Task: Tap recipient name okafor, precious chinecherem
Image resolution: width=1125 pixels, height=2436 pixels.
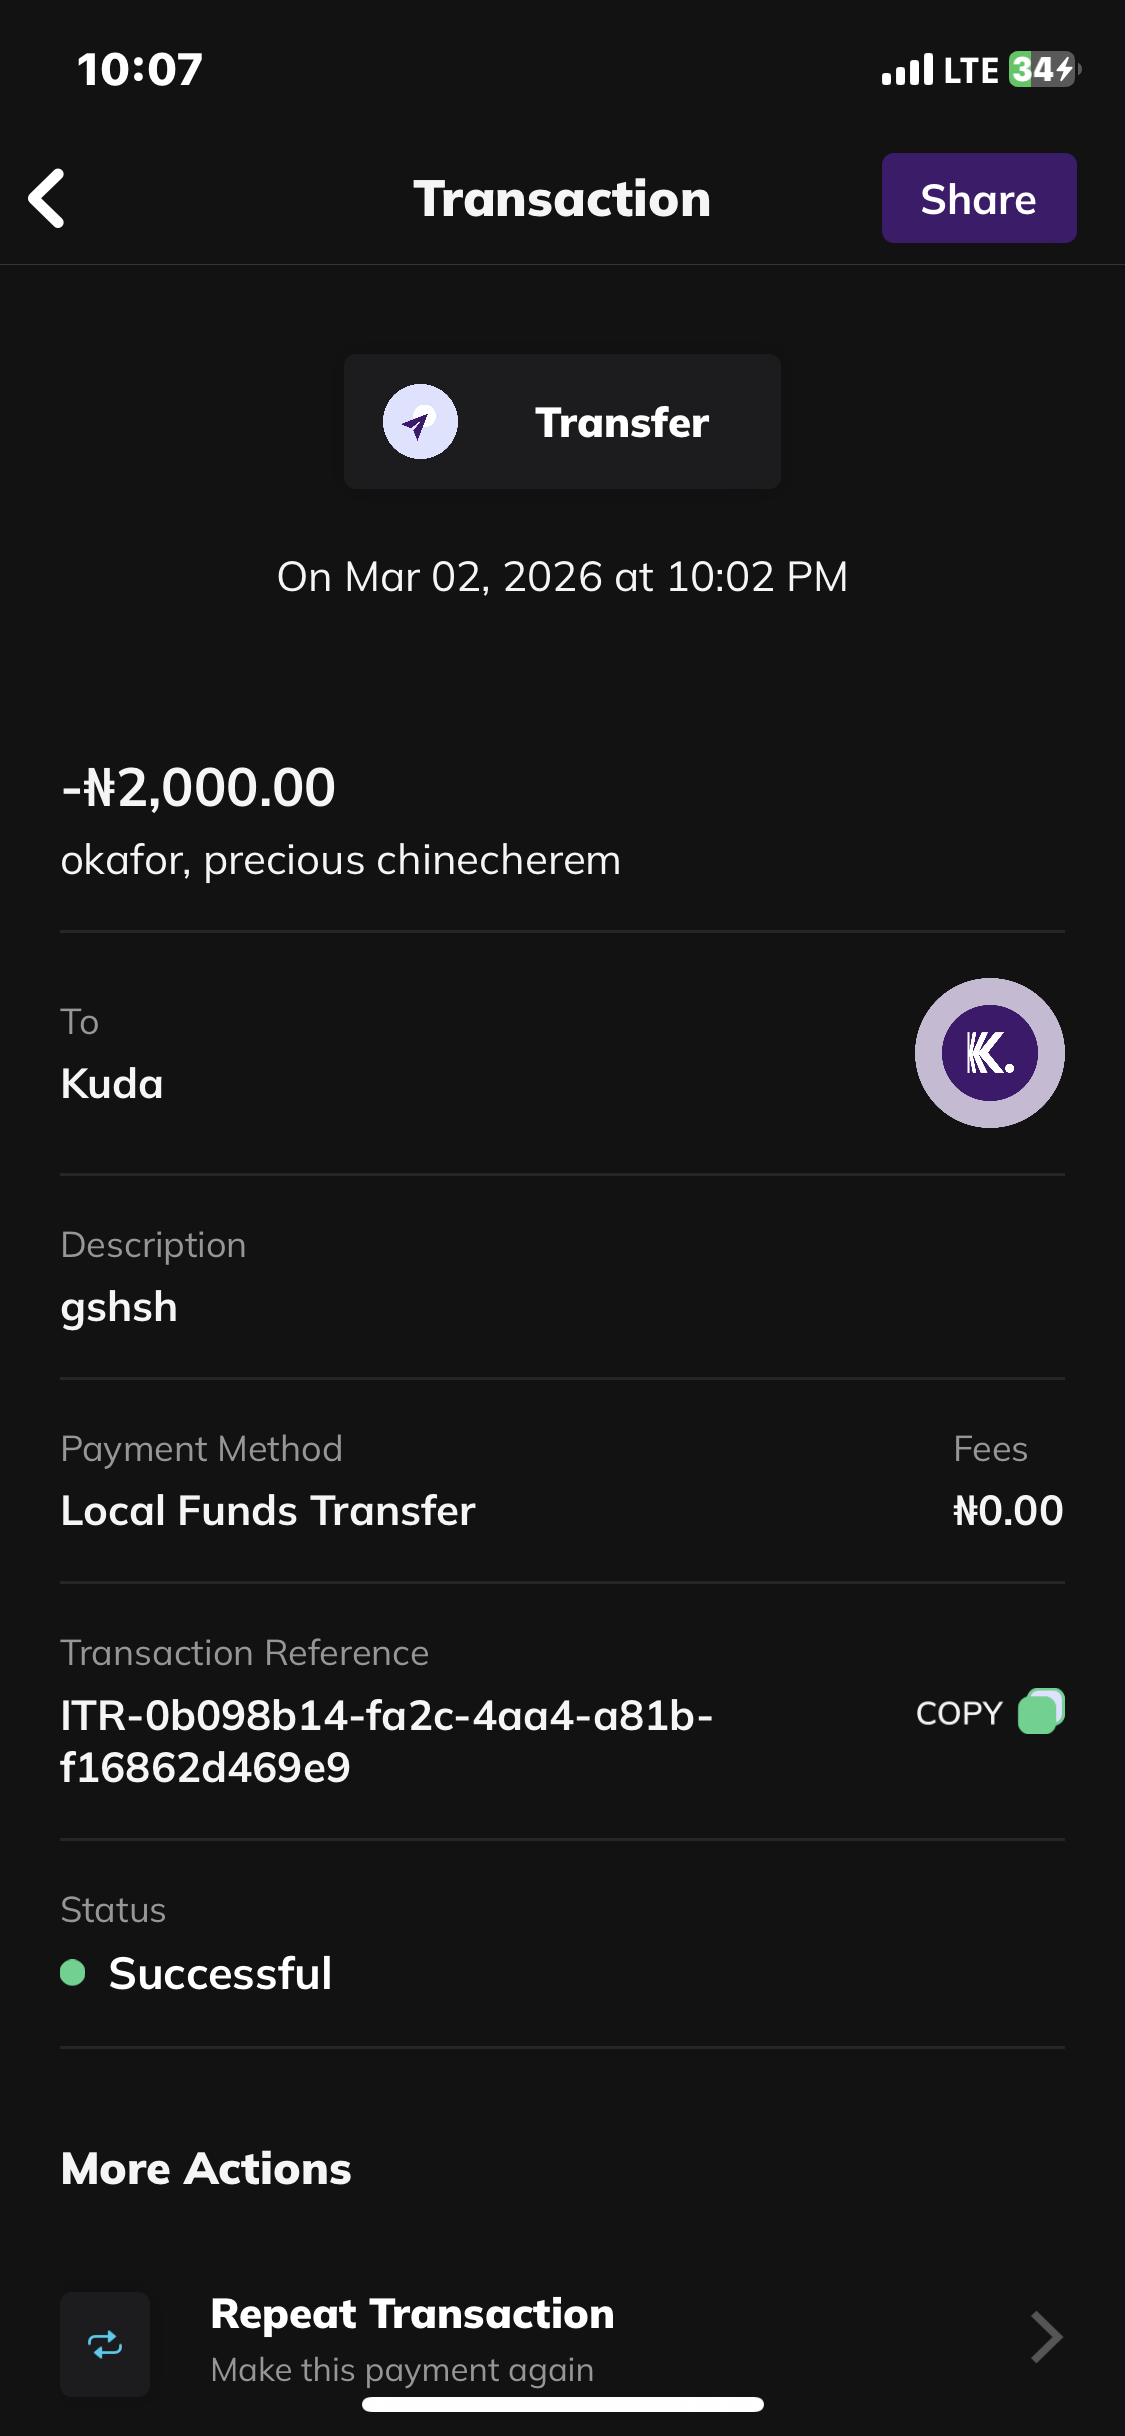Action: pyautogui.click(x=340, y=860)
